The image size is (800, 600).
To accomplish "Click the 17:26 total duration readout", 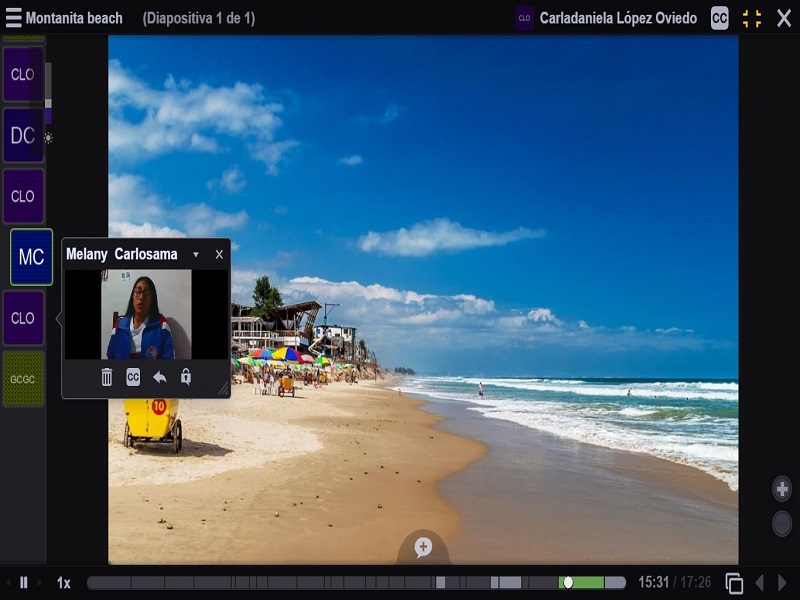I will pyautogui.click(x=695, y=582).
